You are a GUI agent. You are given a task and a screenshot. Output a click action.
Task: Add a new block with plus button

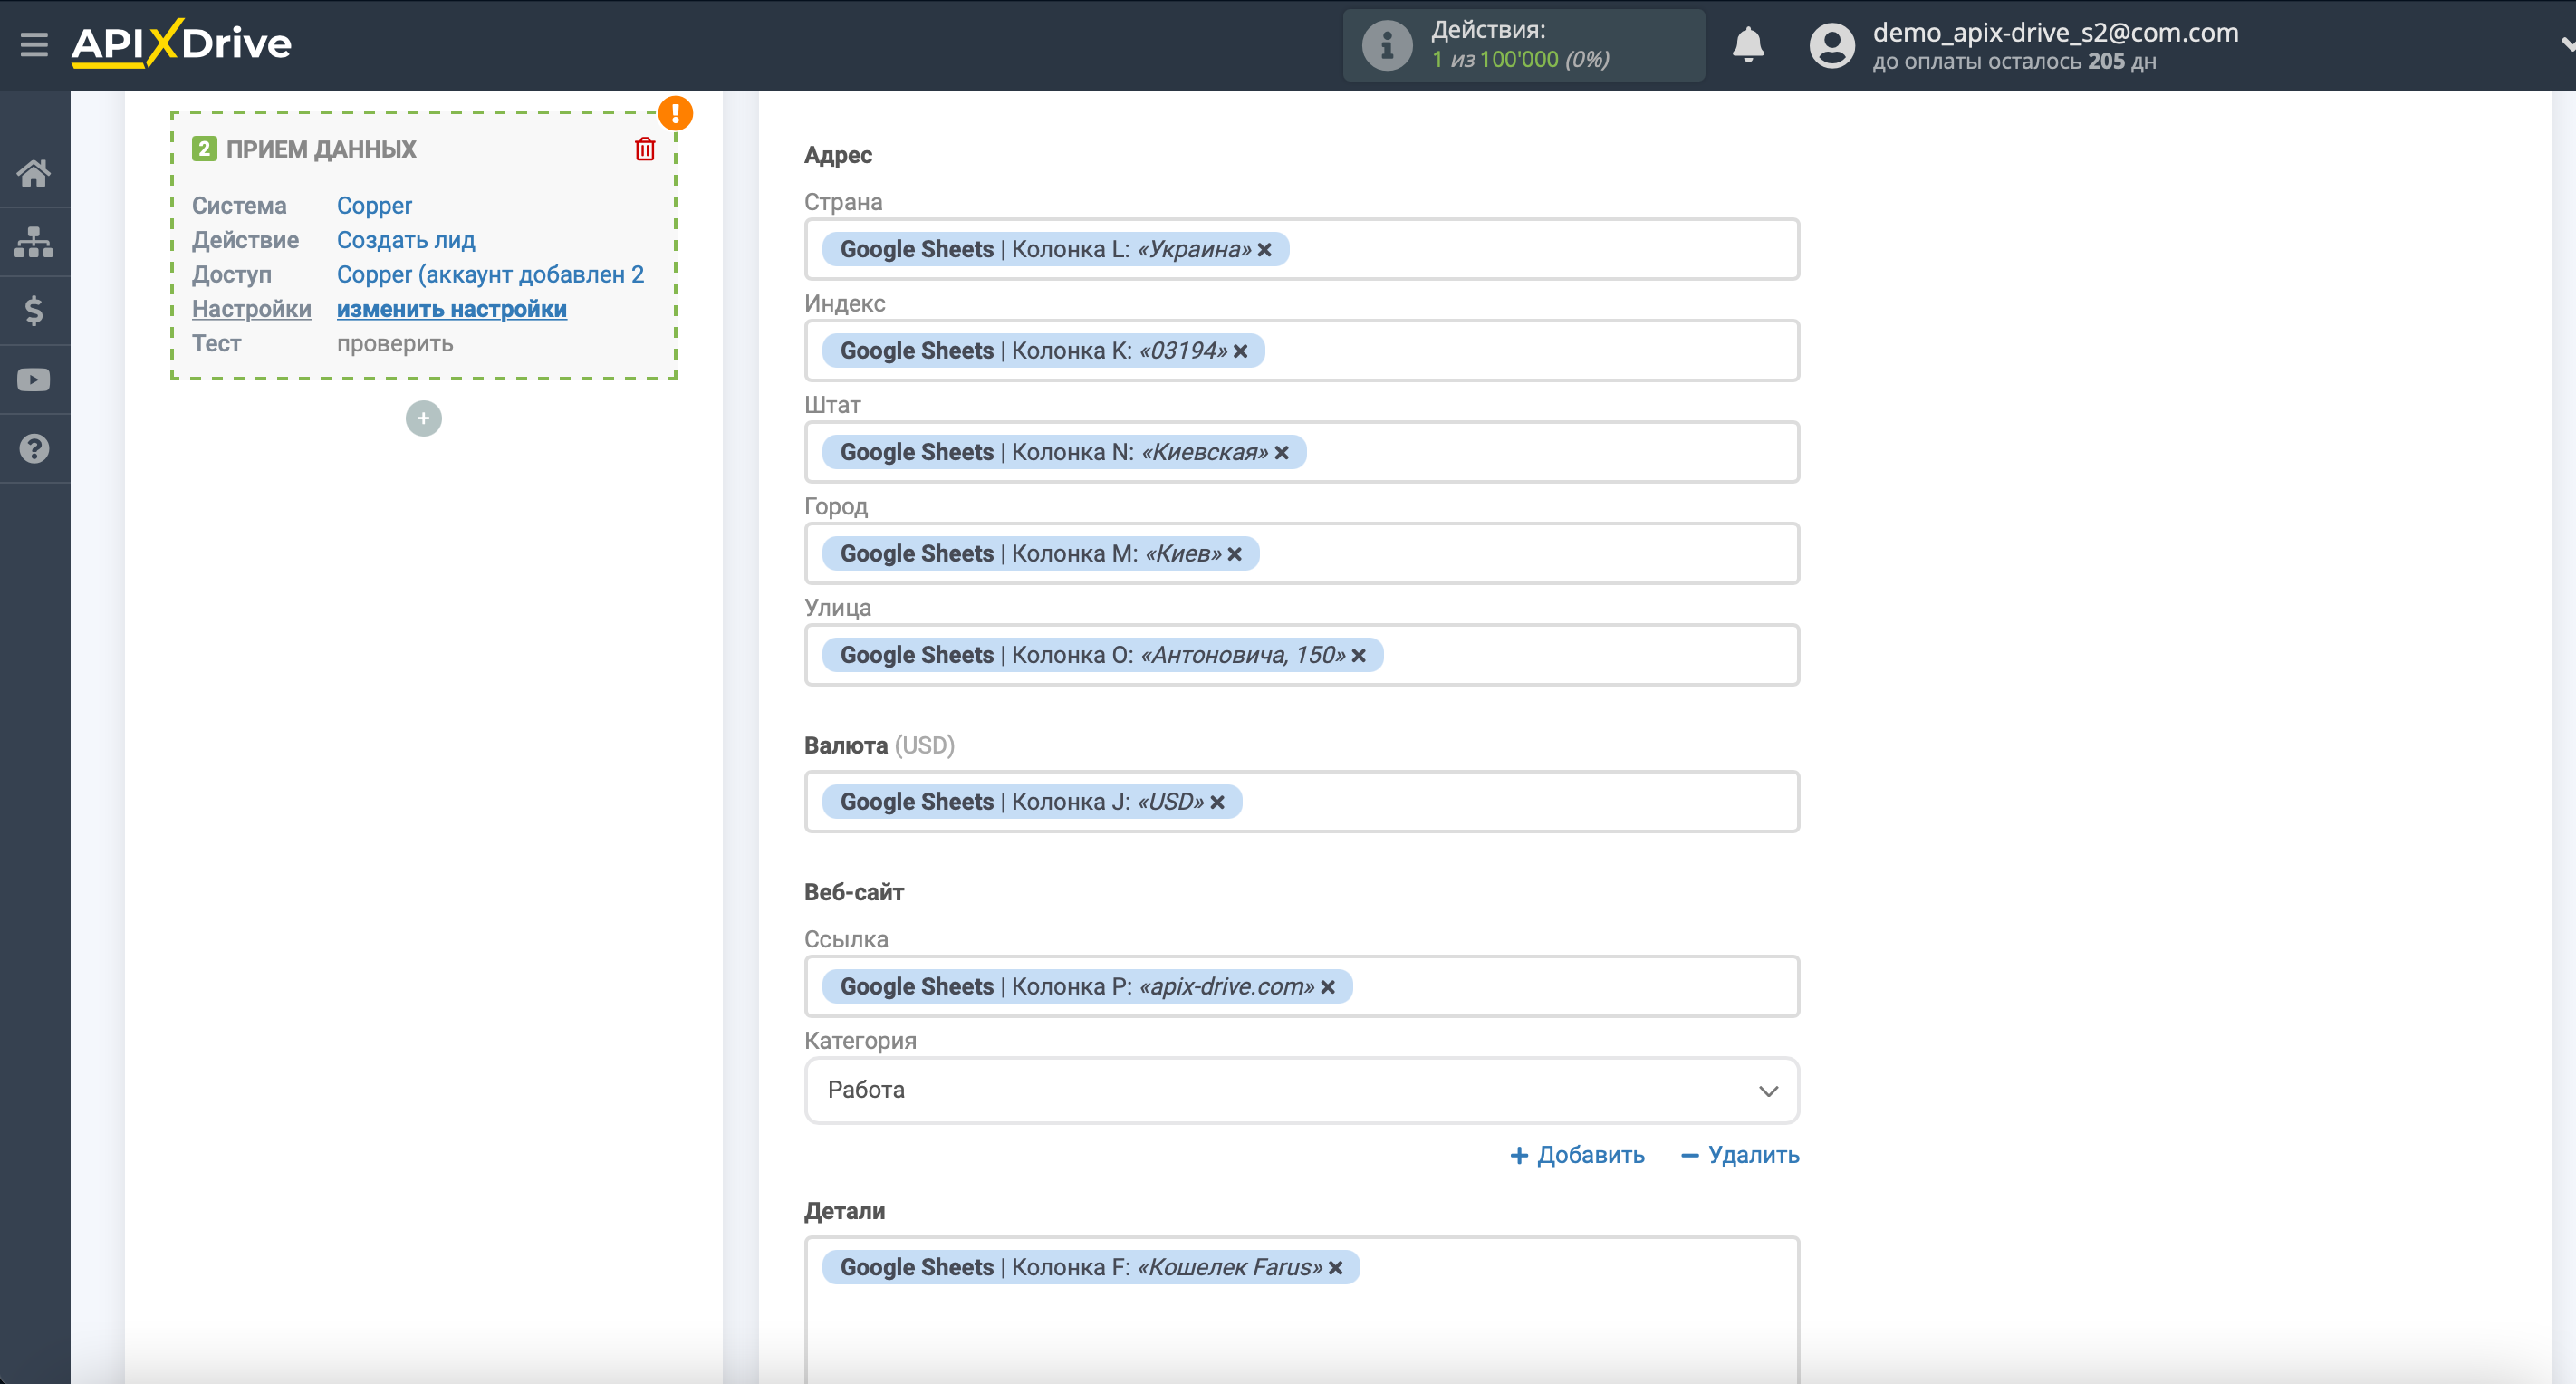click(x=424, y=418)
